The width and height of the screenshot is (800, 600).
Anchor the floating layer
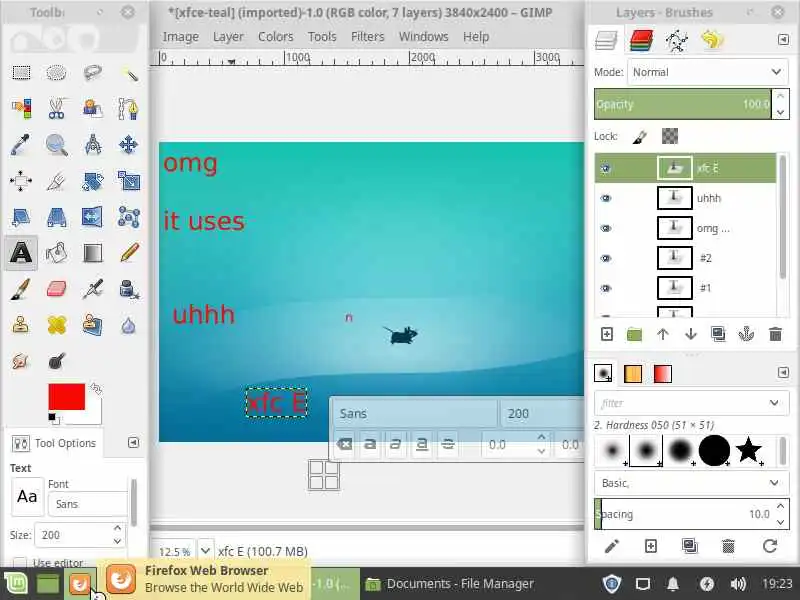tap(746, 334)
